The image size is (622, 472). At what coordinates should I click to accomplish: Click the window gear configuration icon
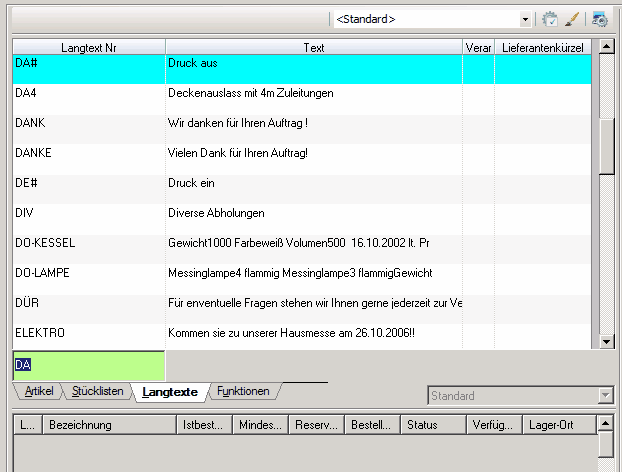[x=600, y=19]
